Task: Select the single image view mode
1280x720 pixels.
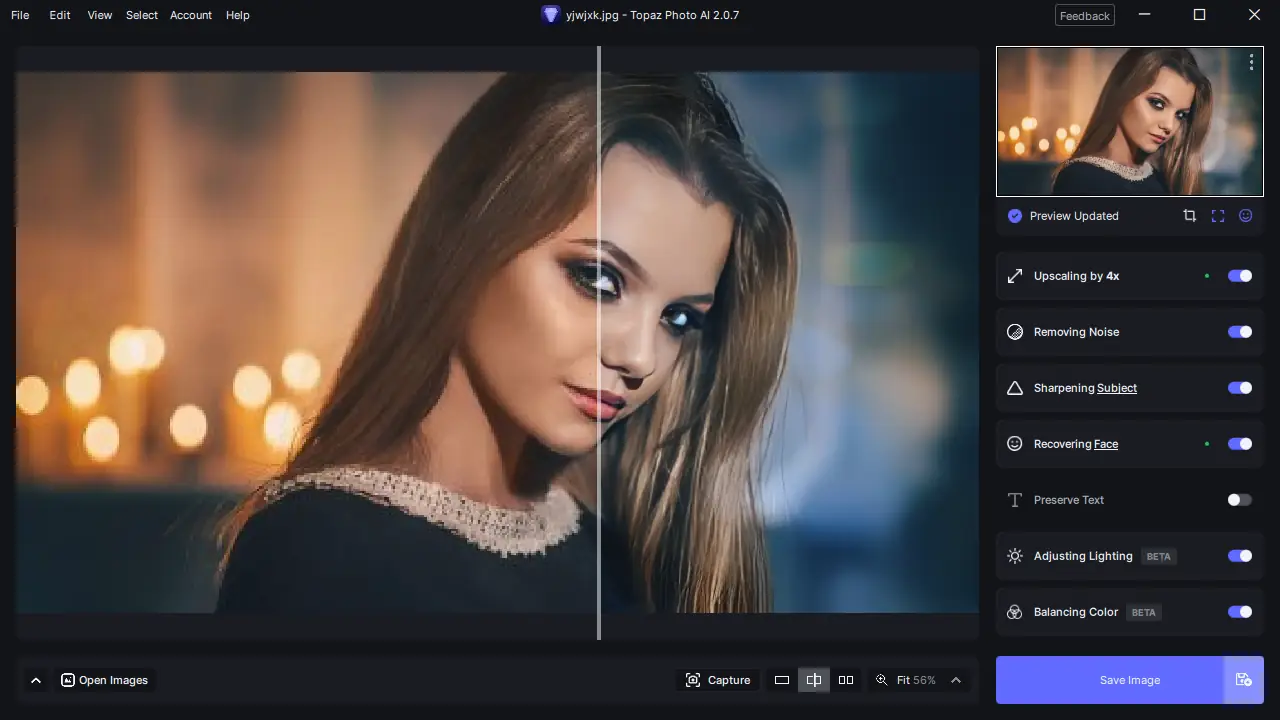Action: pyautogui.click(x=782, y=679)
